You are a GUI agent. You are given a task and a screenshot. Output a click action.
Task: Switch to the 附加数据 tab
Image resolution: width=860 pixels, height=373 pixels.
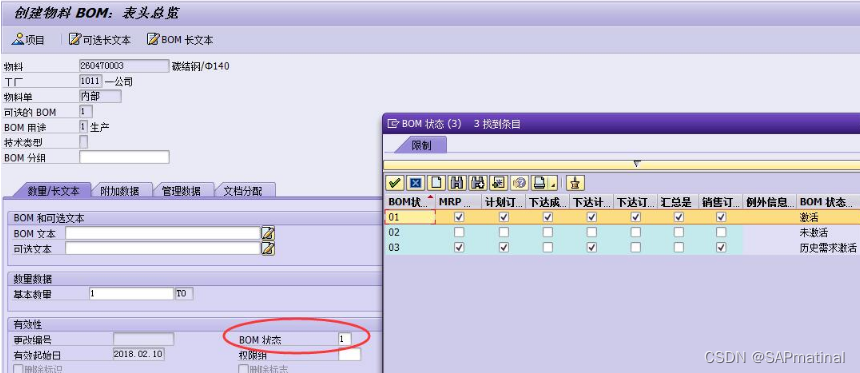tap(120, 191)
